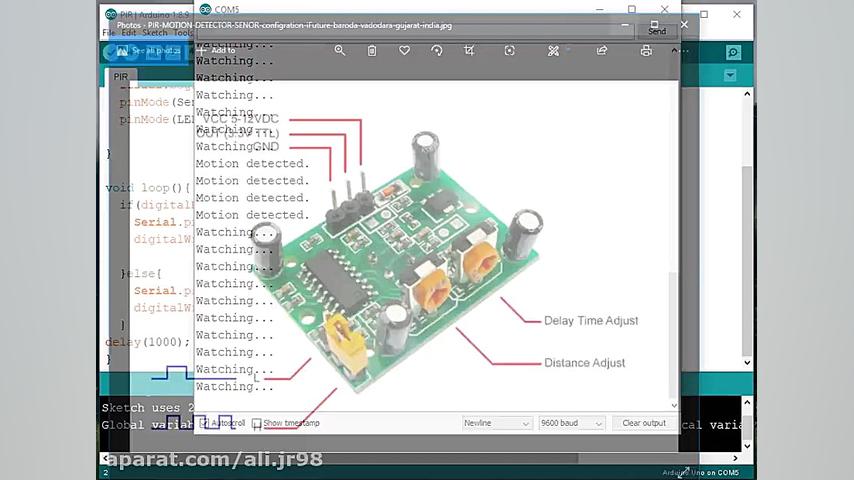Open the crop tool in Photos

(x=469, y=51)
